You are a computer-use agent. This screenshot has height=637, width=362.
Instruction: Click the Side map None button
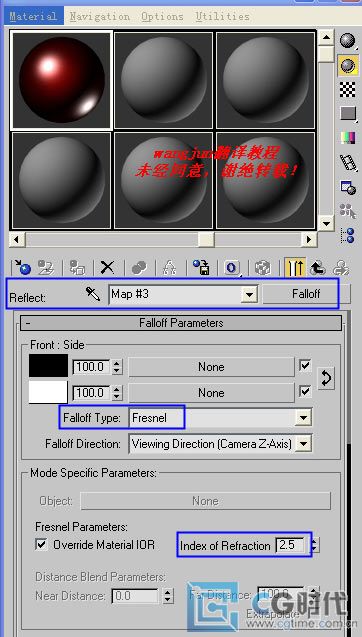click(211, 393)
